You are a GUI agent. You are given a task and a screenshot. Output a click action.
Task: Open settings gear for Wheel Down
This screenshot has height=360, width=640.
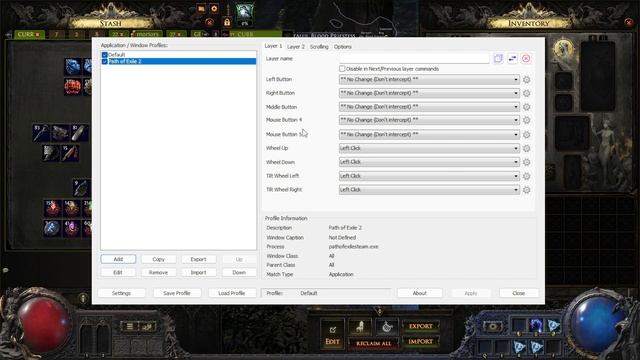click(527, 162)
